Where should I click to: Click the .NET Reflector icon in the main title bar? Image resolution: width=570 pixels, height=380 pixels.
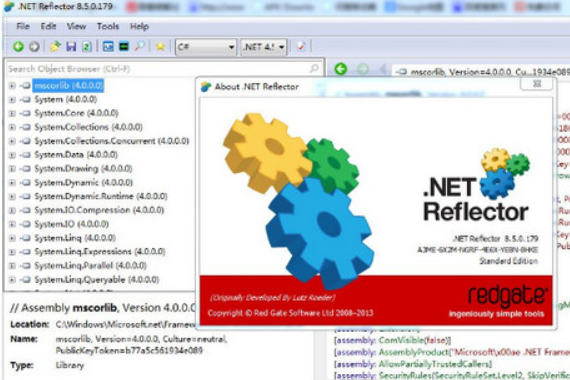(x=9, y=7)
